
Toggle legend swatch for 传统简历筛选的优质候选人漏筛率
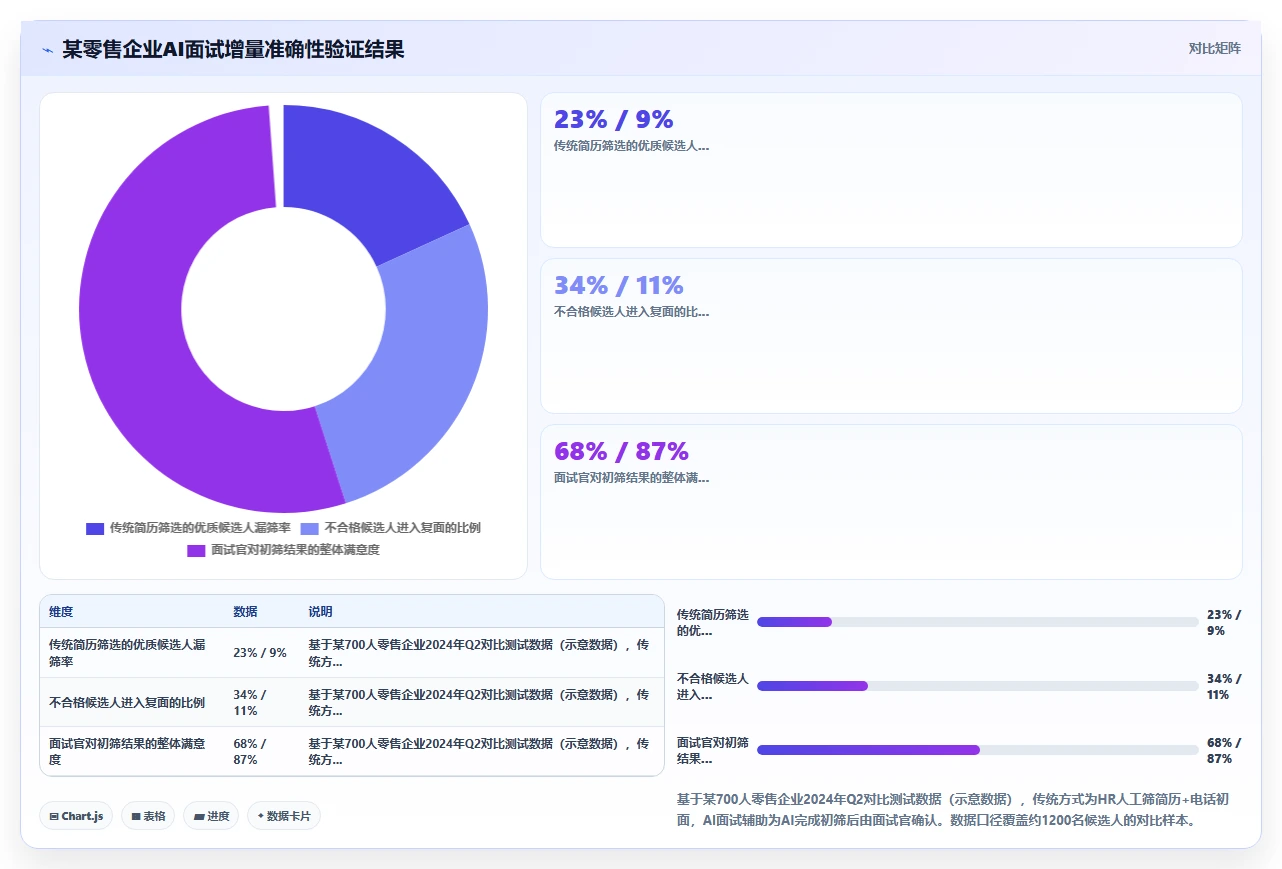coord(95,528)
